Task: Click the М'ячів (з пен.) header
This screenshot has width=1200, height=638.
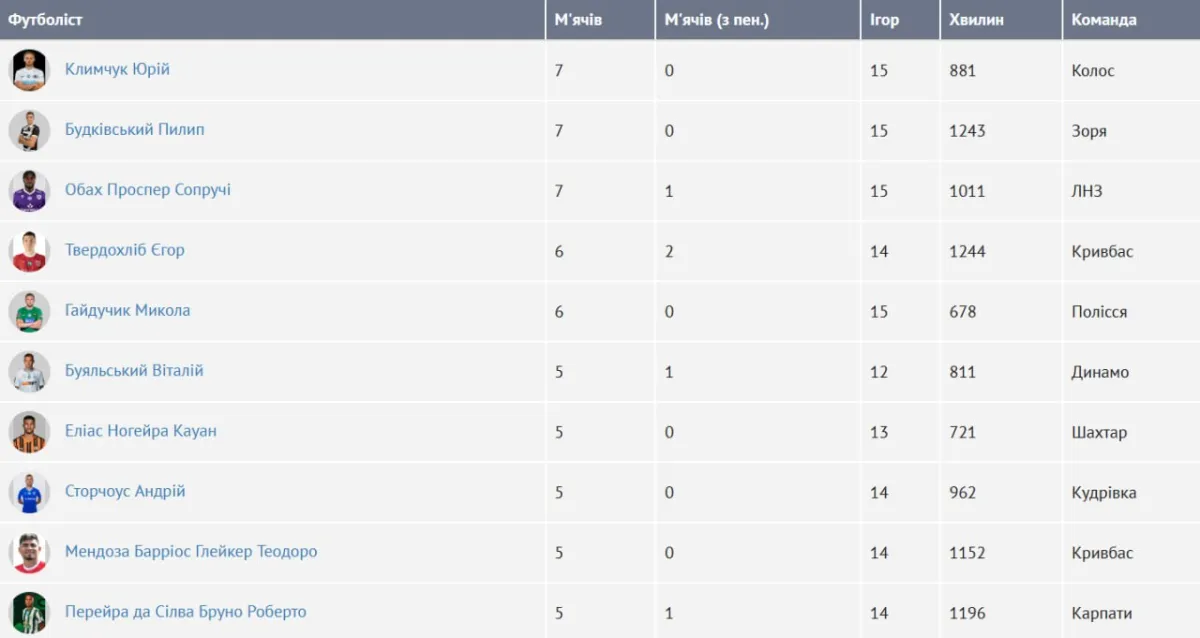Action: (716, 20)
